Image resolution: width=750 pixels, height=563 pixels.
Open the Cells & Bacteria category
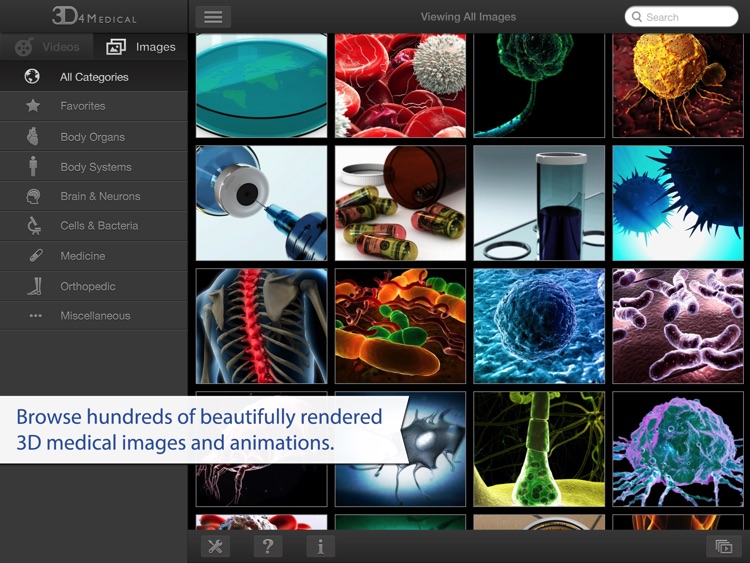pyautogui.click(x=94, y=226)
